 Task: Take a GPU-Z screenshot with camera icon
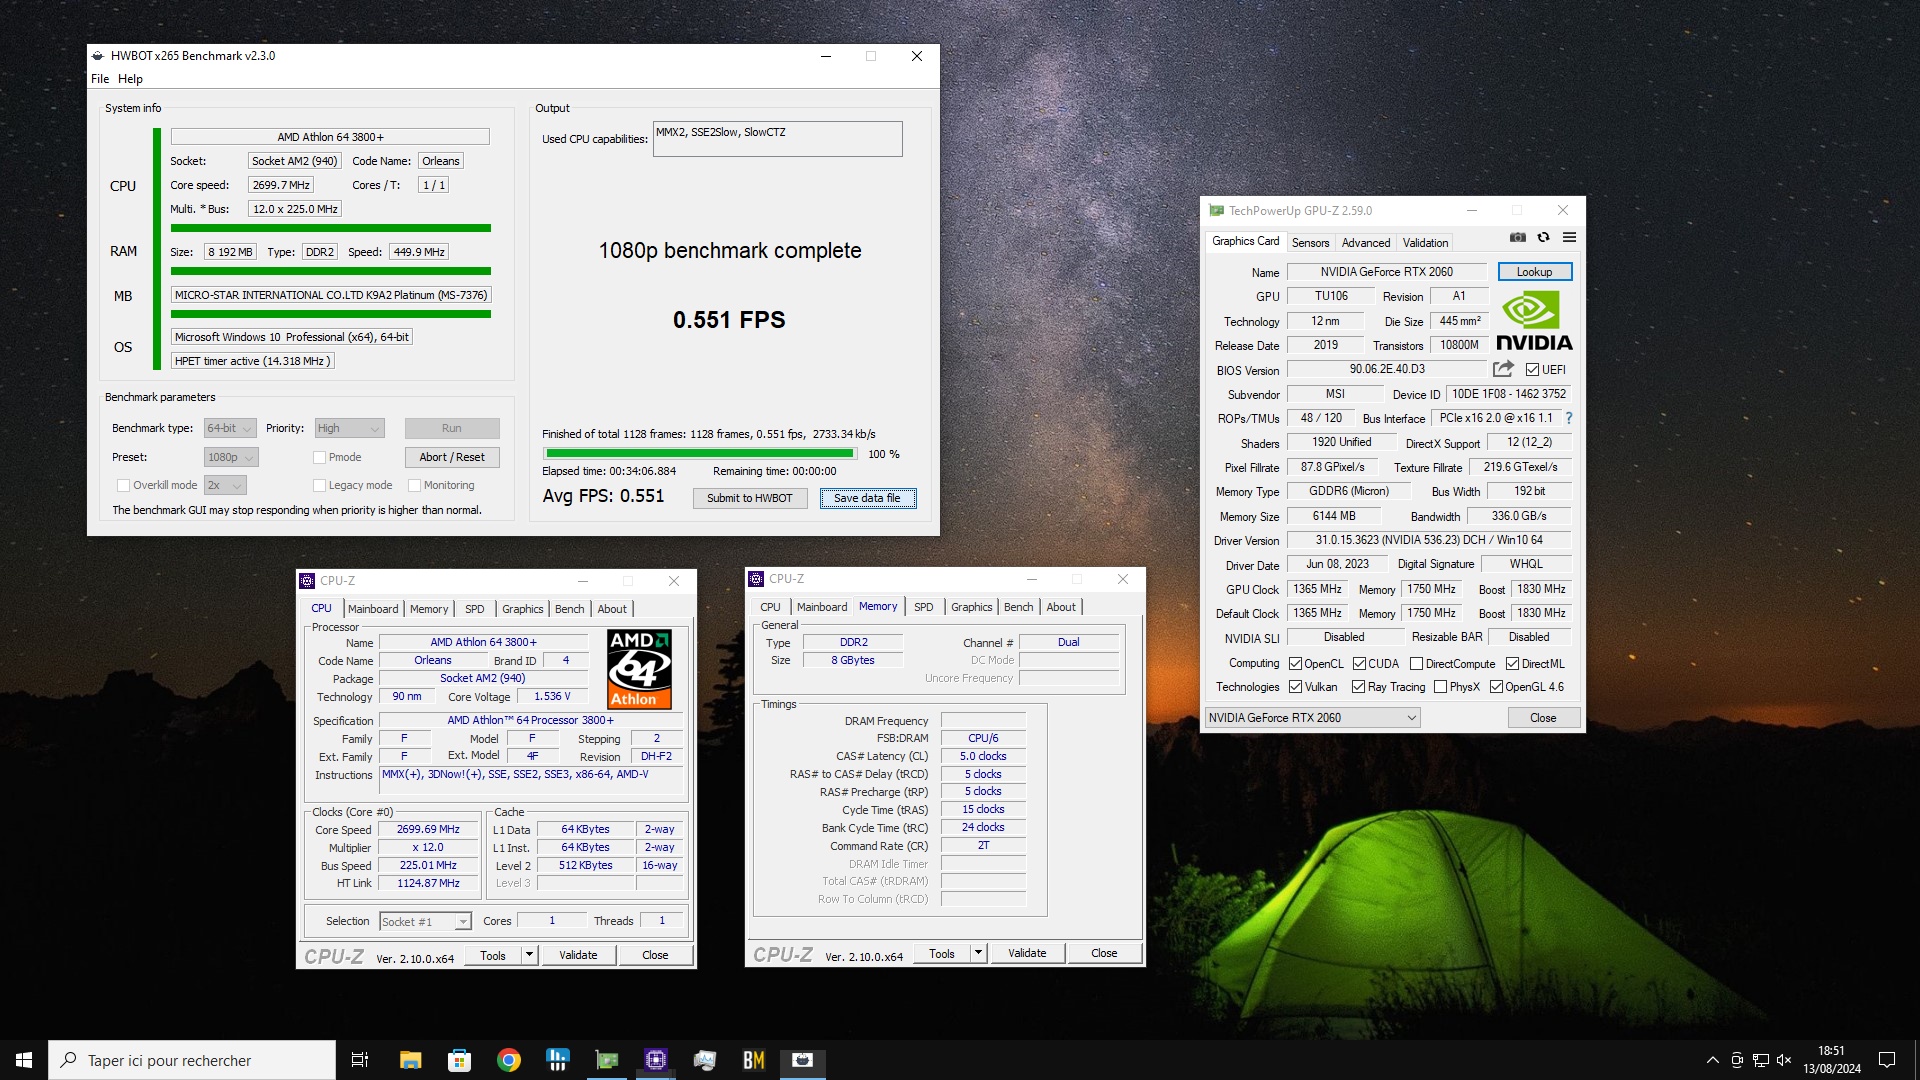pos(1517,238)
